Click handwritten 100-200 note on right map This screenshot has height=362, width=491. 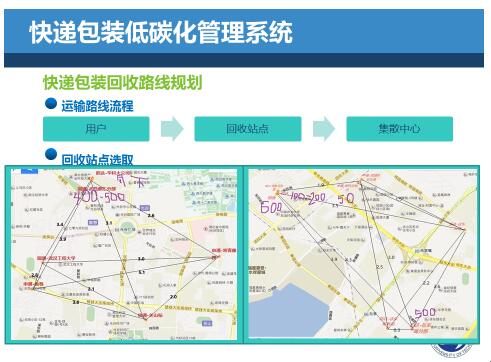pyautogui.click(x=307, y=198)
